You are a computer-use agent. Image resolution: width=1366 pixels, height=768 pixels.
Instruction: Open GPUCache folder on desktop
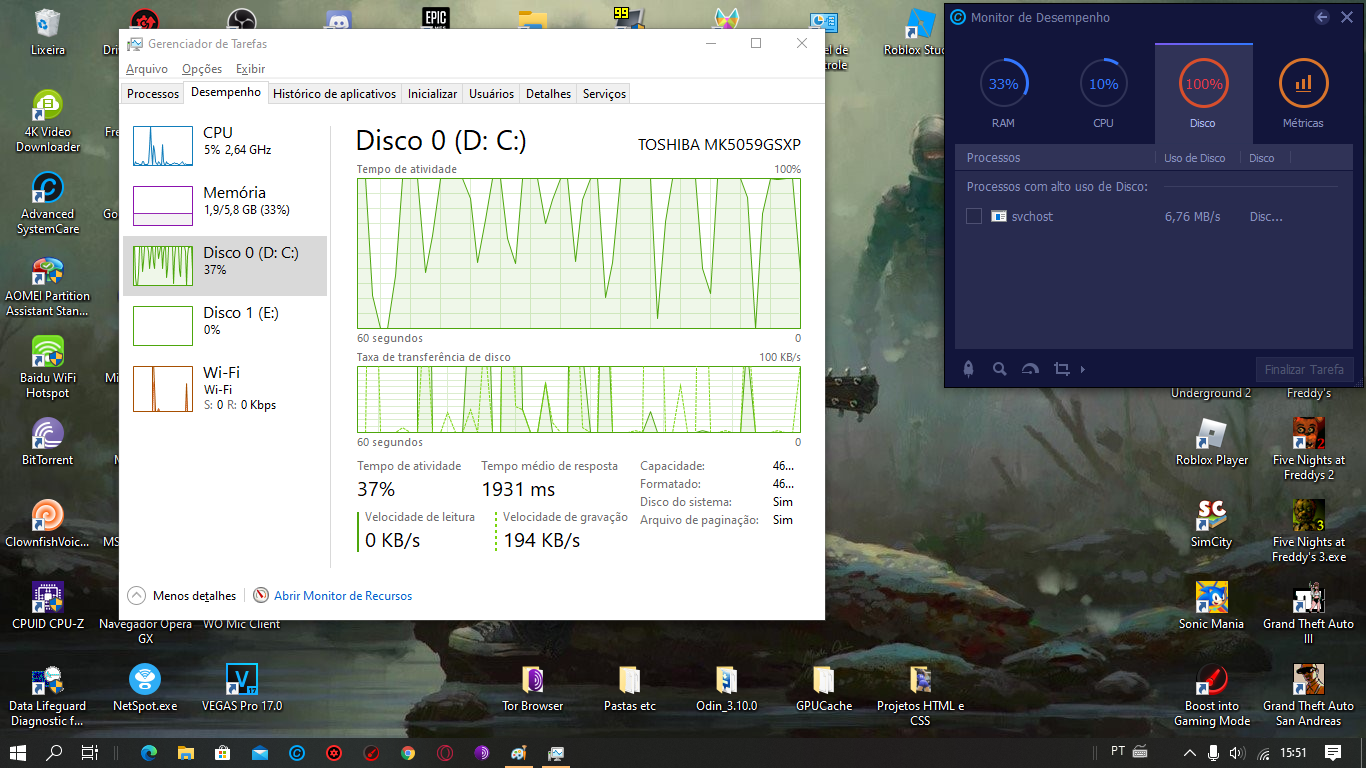click(824, 688)
